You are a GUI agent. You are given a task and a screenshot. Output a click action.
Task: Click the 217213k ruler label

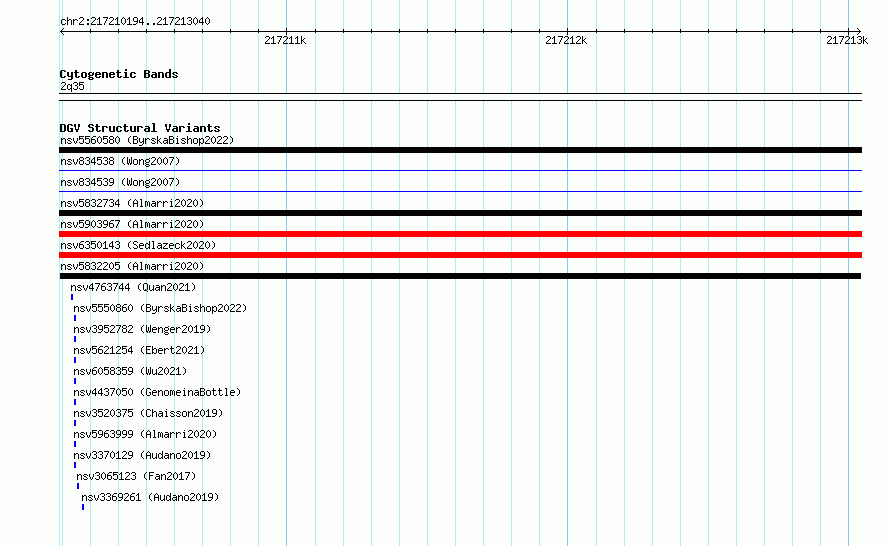(x=847, y=40)
